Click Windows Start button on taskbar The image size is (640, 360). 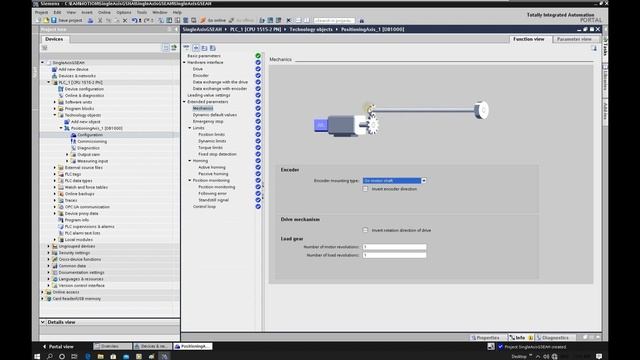pos(37,356)
